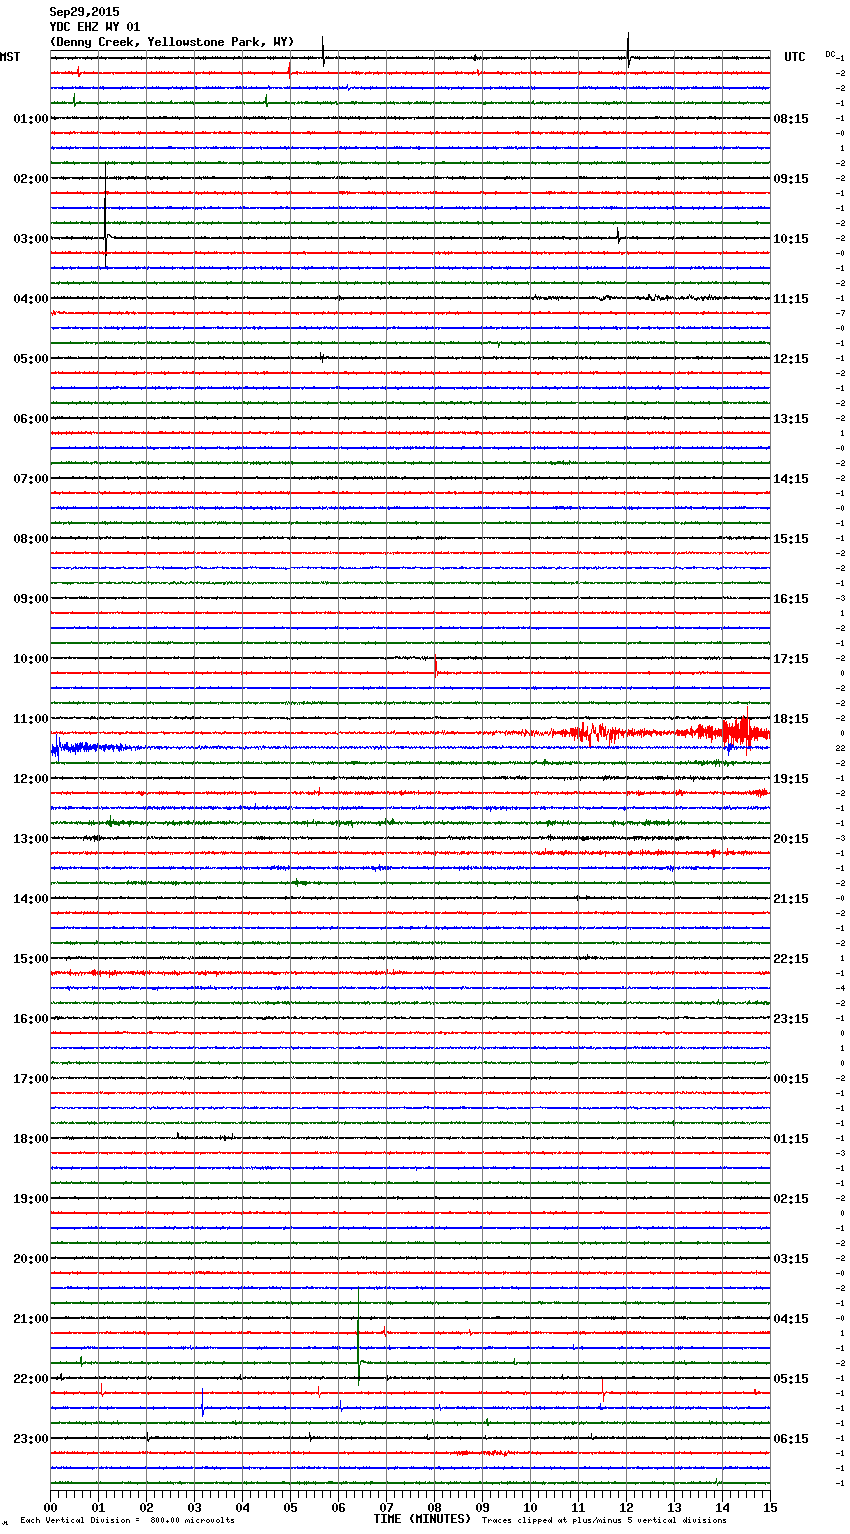Click the date label Sep29,2015
This screenshot has height=1534, width=850.
(84, 12)
